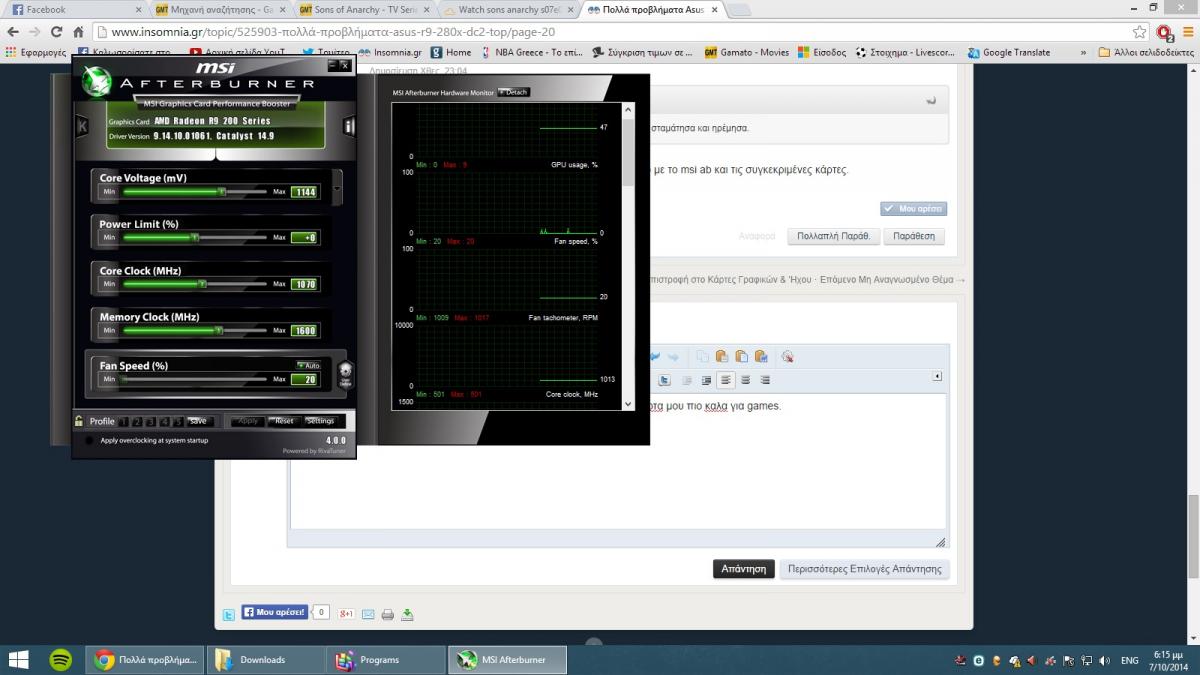Click inside the forum reply text area
Image resolution: width=1200 pixels, height=675 pixels.
point(618,461)
